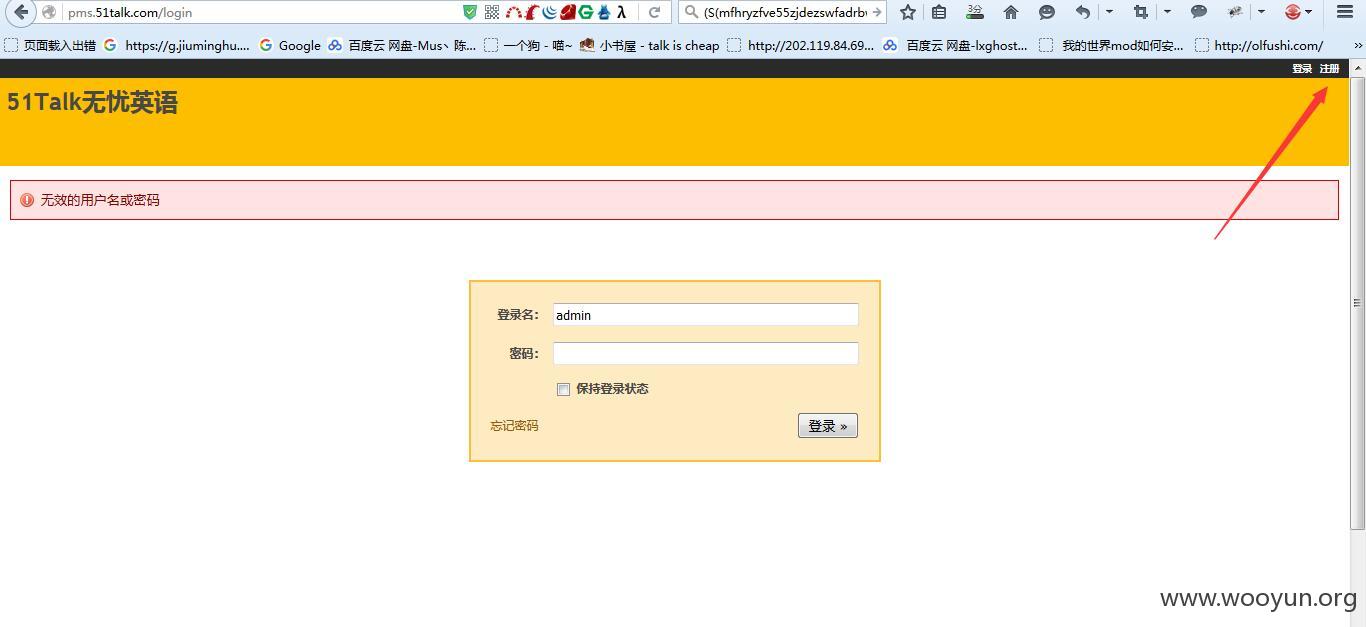This screenshot has height=627, width=1366.
Task: Open the http://olfushi.com/ bookmark
Action: point(1260,45)
